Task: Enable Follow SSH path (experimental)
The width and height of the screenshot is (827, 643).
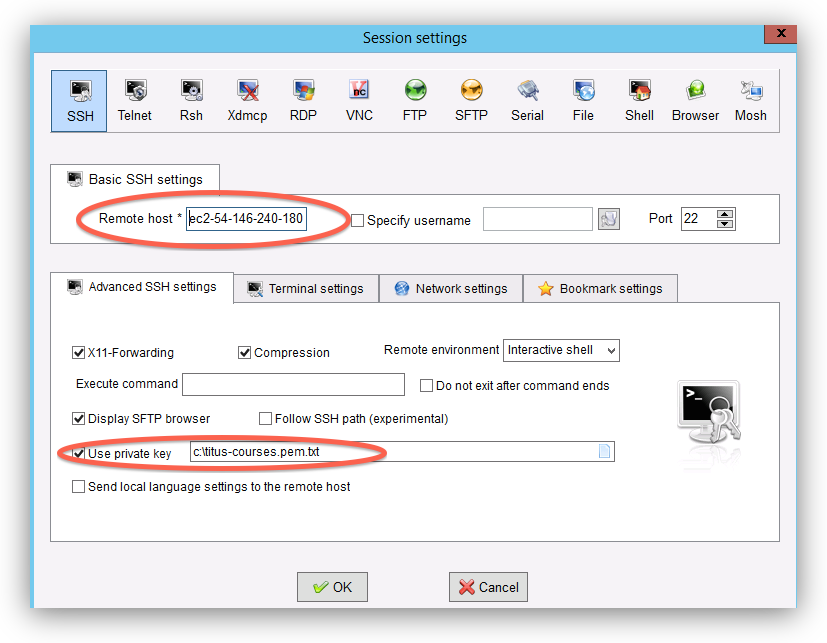Action: coord(266,418)
